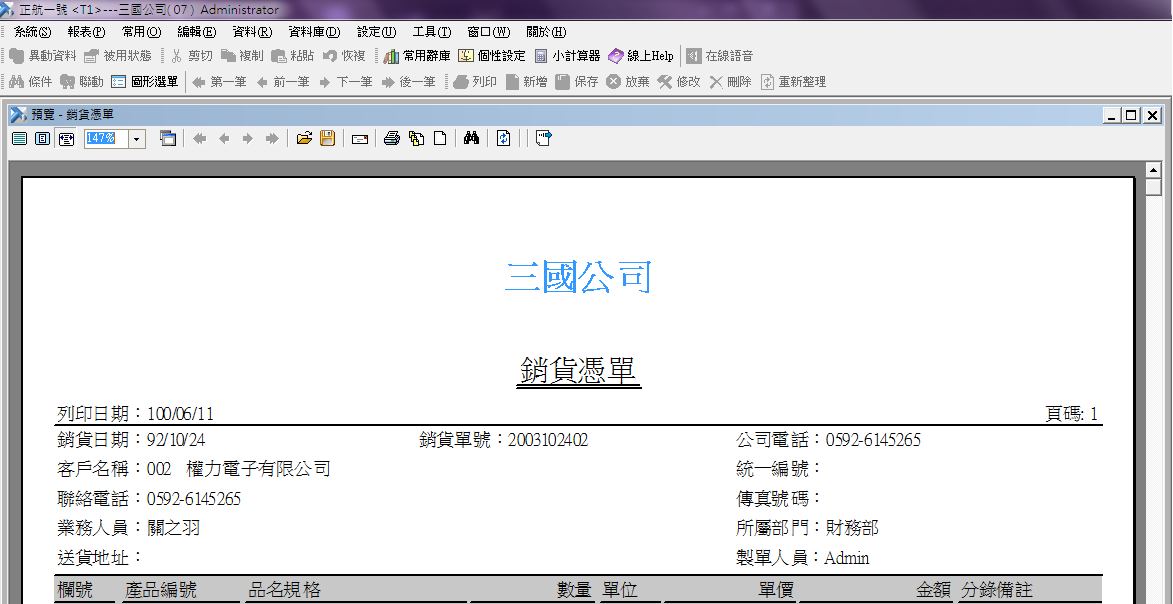The height and width of the screenshot is (604, 1173).
Task: Open 常用辭庫 from the toolbar
Action: [x=417, y=56]
